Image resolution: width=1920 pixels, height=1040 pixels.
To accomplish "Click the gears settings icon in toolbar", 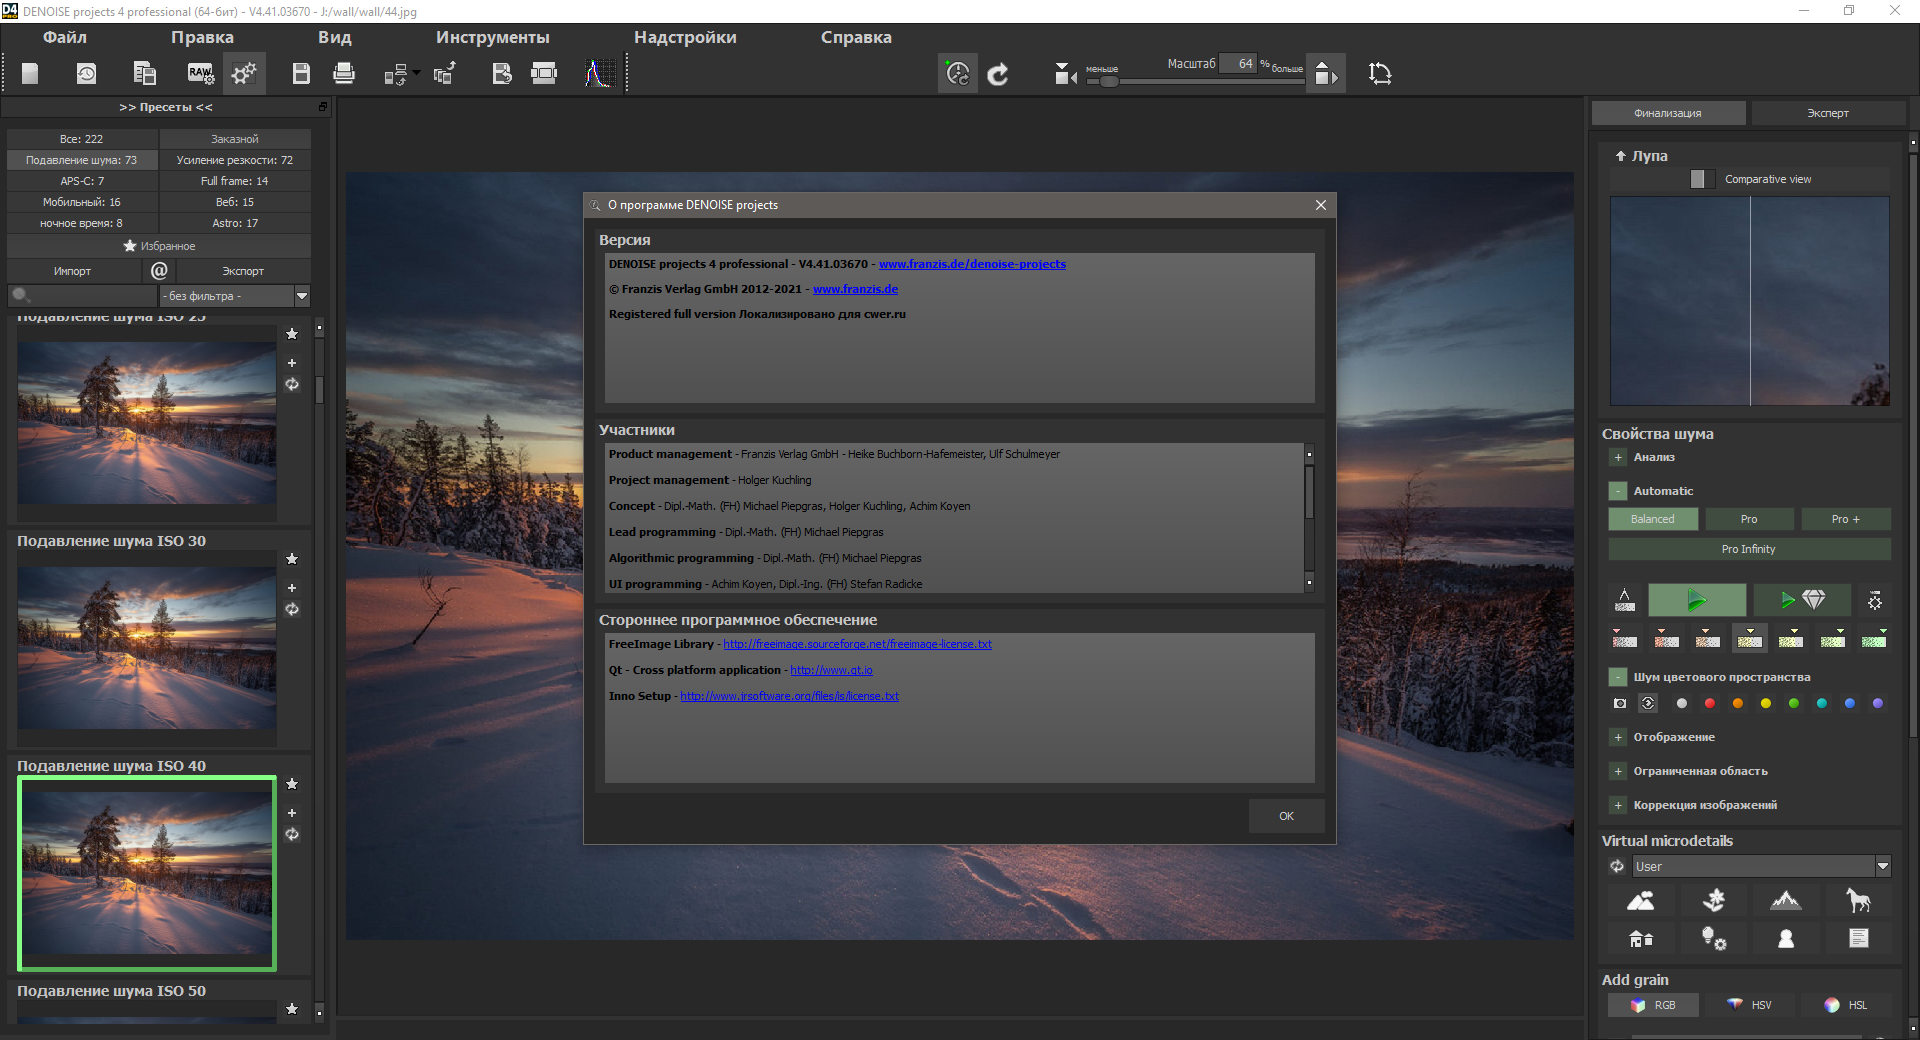I will pyautogui.click(x=244, y=73).
